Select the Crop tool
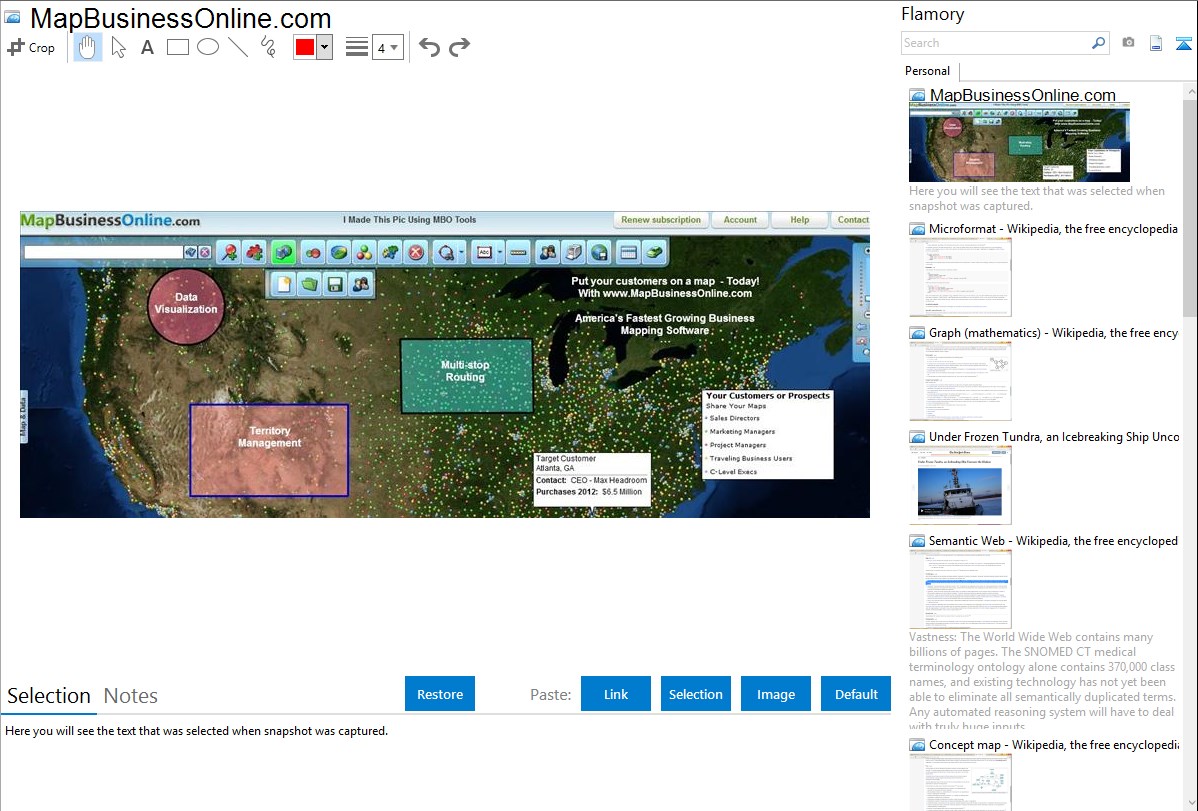The width and height of the screenshot is (1198, 811). (x=31, y=47)
